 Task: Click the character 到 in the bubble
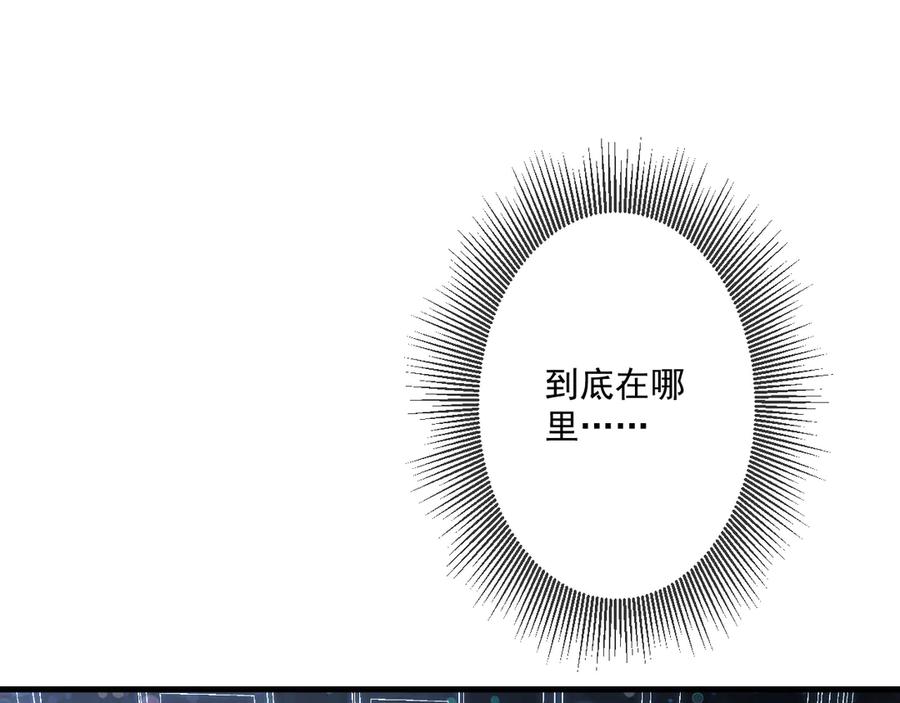coord(563,386)
